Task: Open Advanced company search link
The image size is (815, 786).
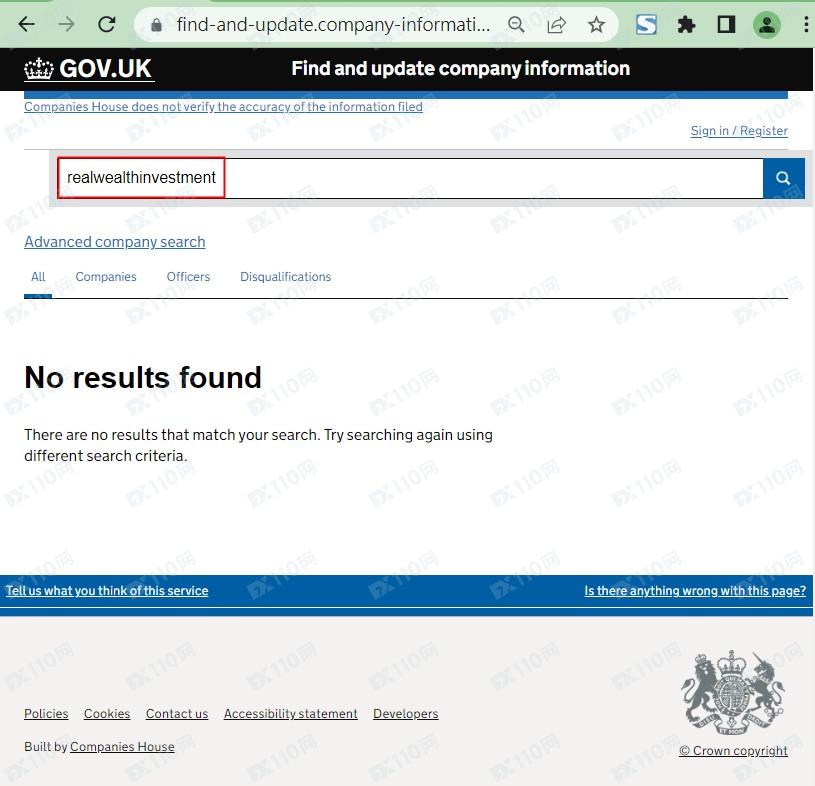Action: tap(114, 242)
